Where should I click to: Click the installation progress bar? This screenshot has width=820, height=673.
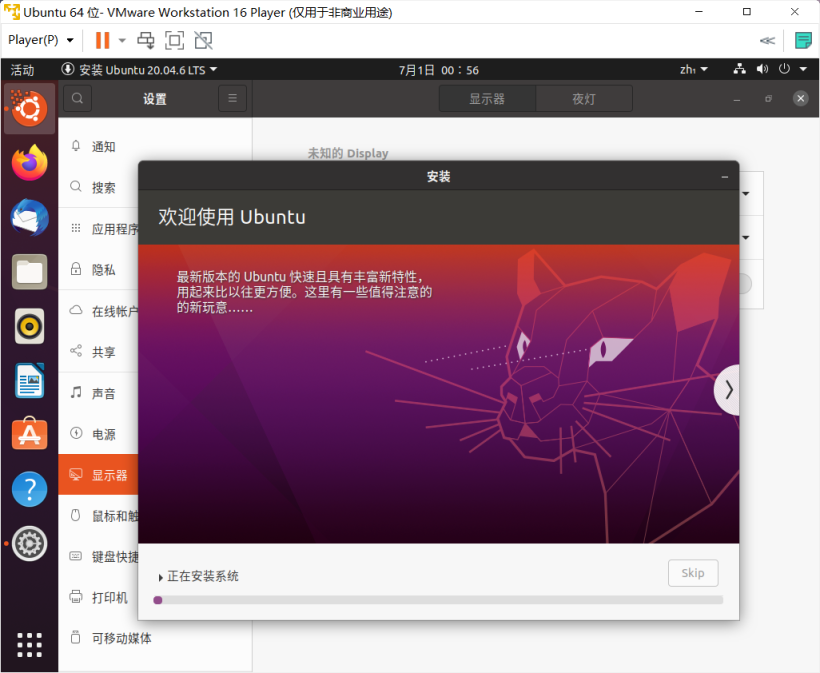point(438,600)
